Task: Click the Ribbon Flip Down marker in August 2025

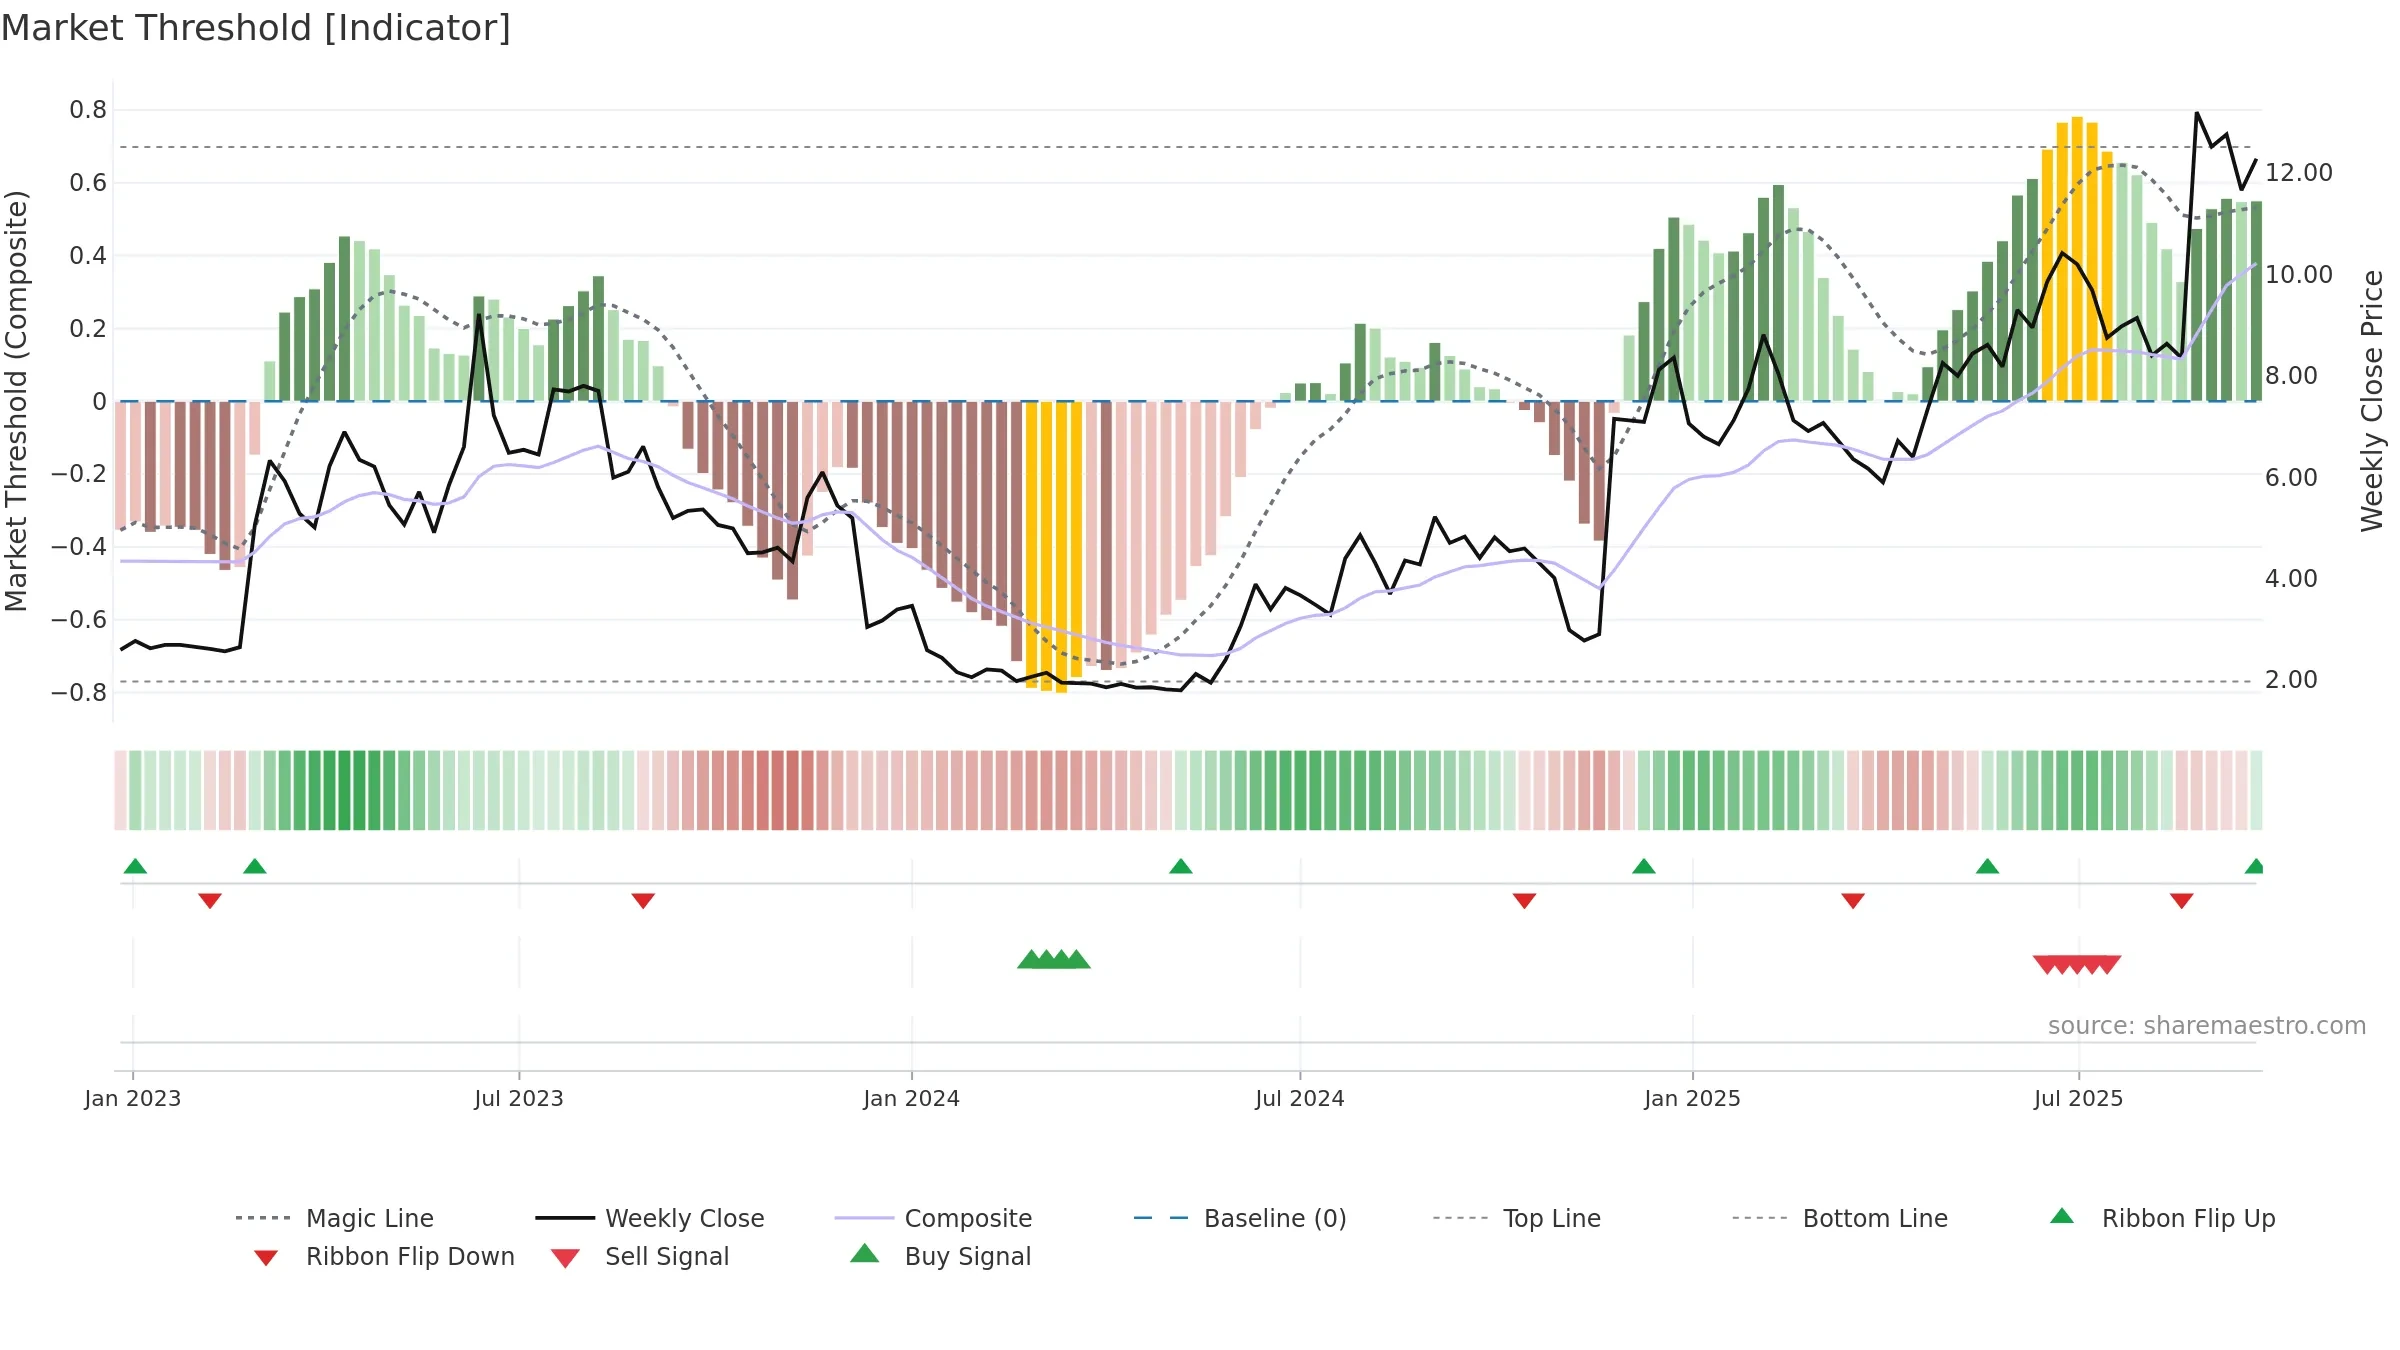Action: [x=2182, y=901]
